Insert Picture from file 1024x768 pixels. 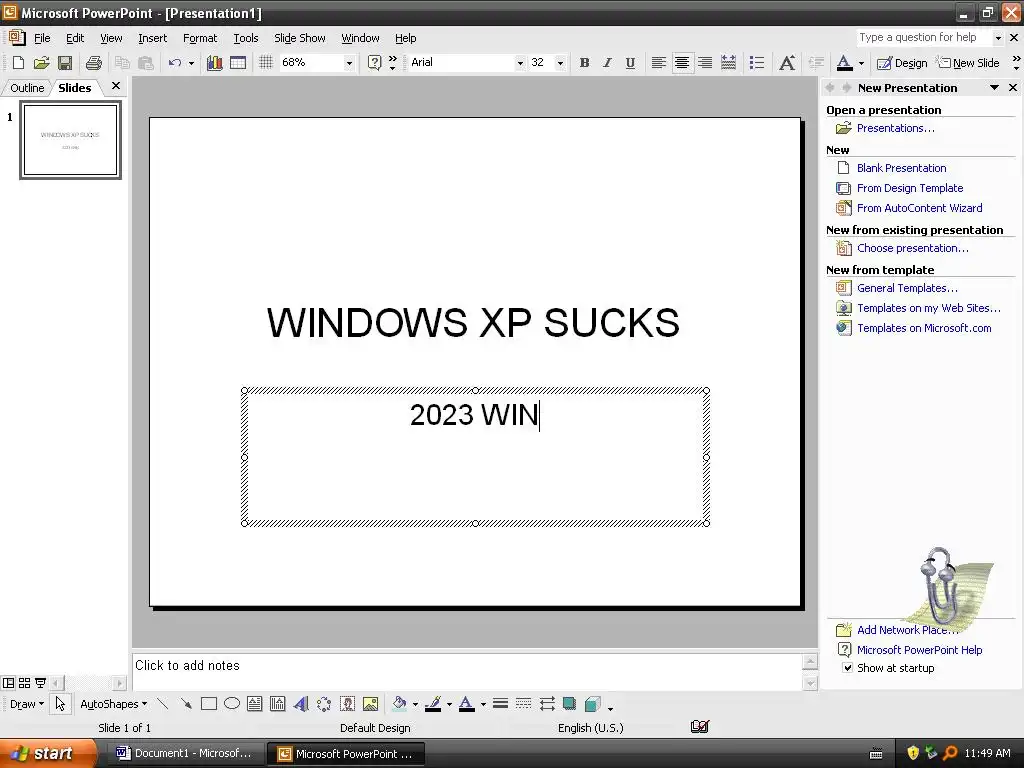click(370, 703)
